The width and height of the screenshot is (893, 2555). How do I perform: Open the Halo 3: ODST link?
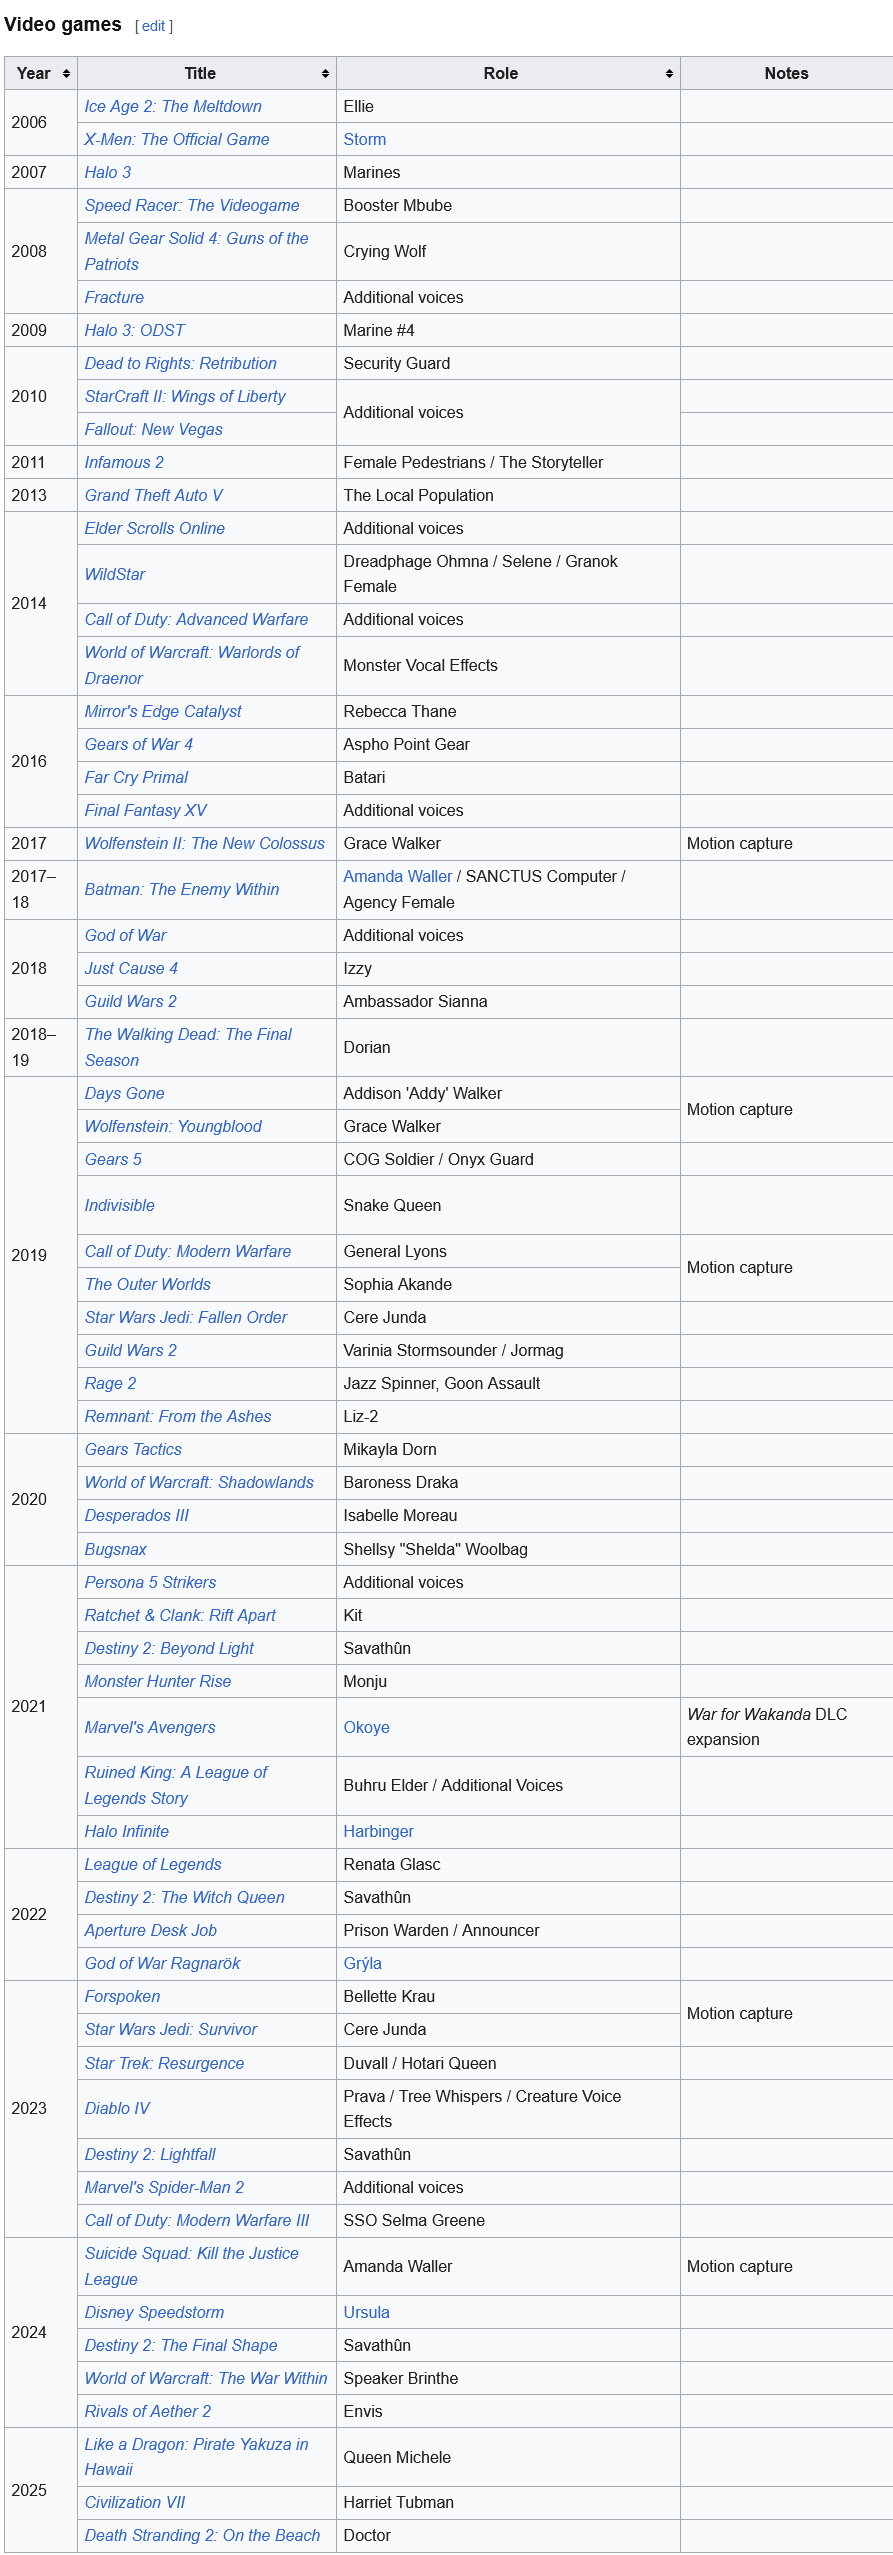pyautogui.click(x=135, y=331)
